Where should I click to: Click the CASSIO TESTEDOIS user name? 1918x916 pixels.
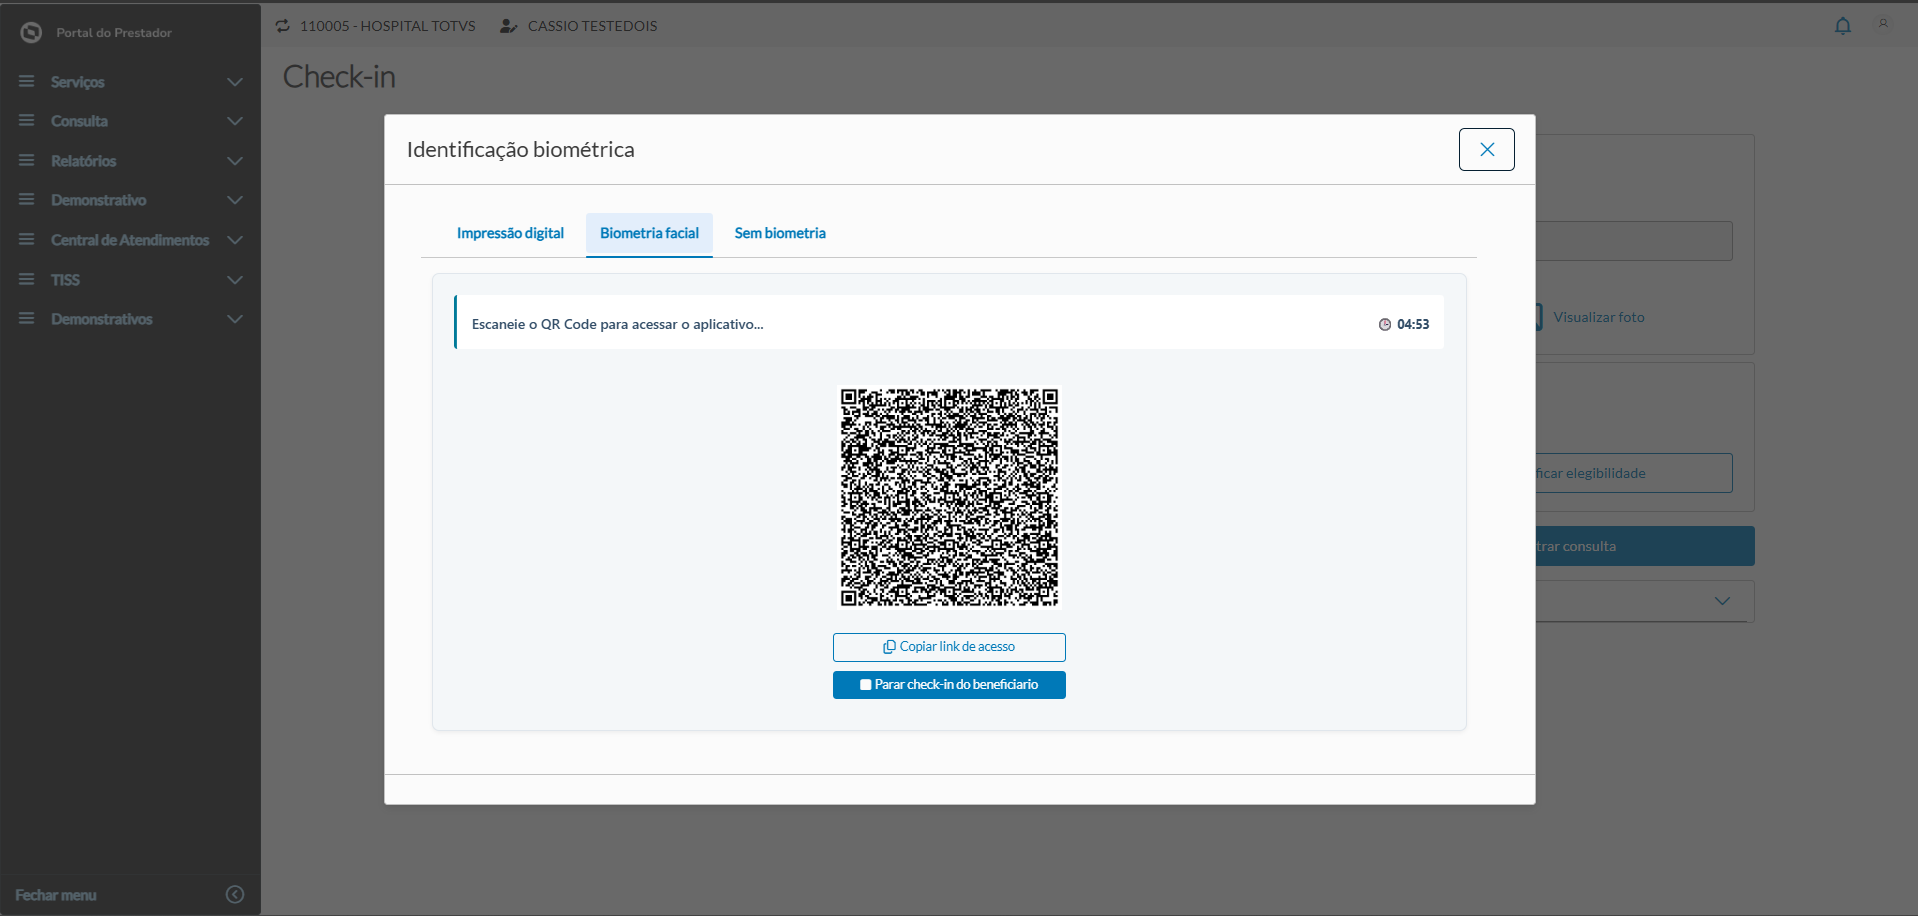pyautogui.click(x=593, y=26)
